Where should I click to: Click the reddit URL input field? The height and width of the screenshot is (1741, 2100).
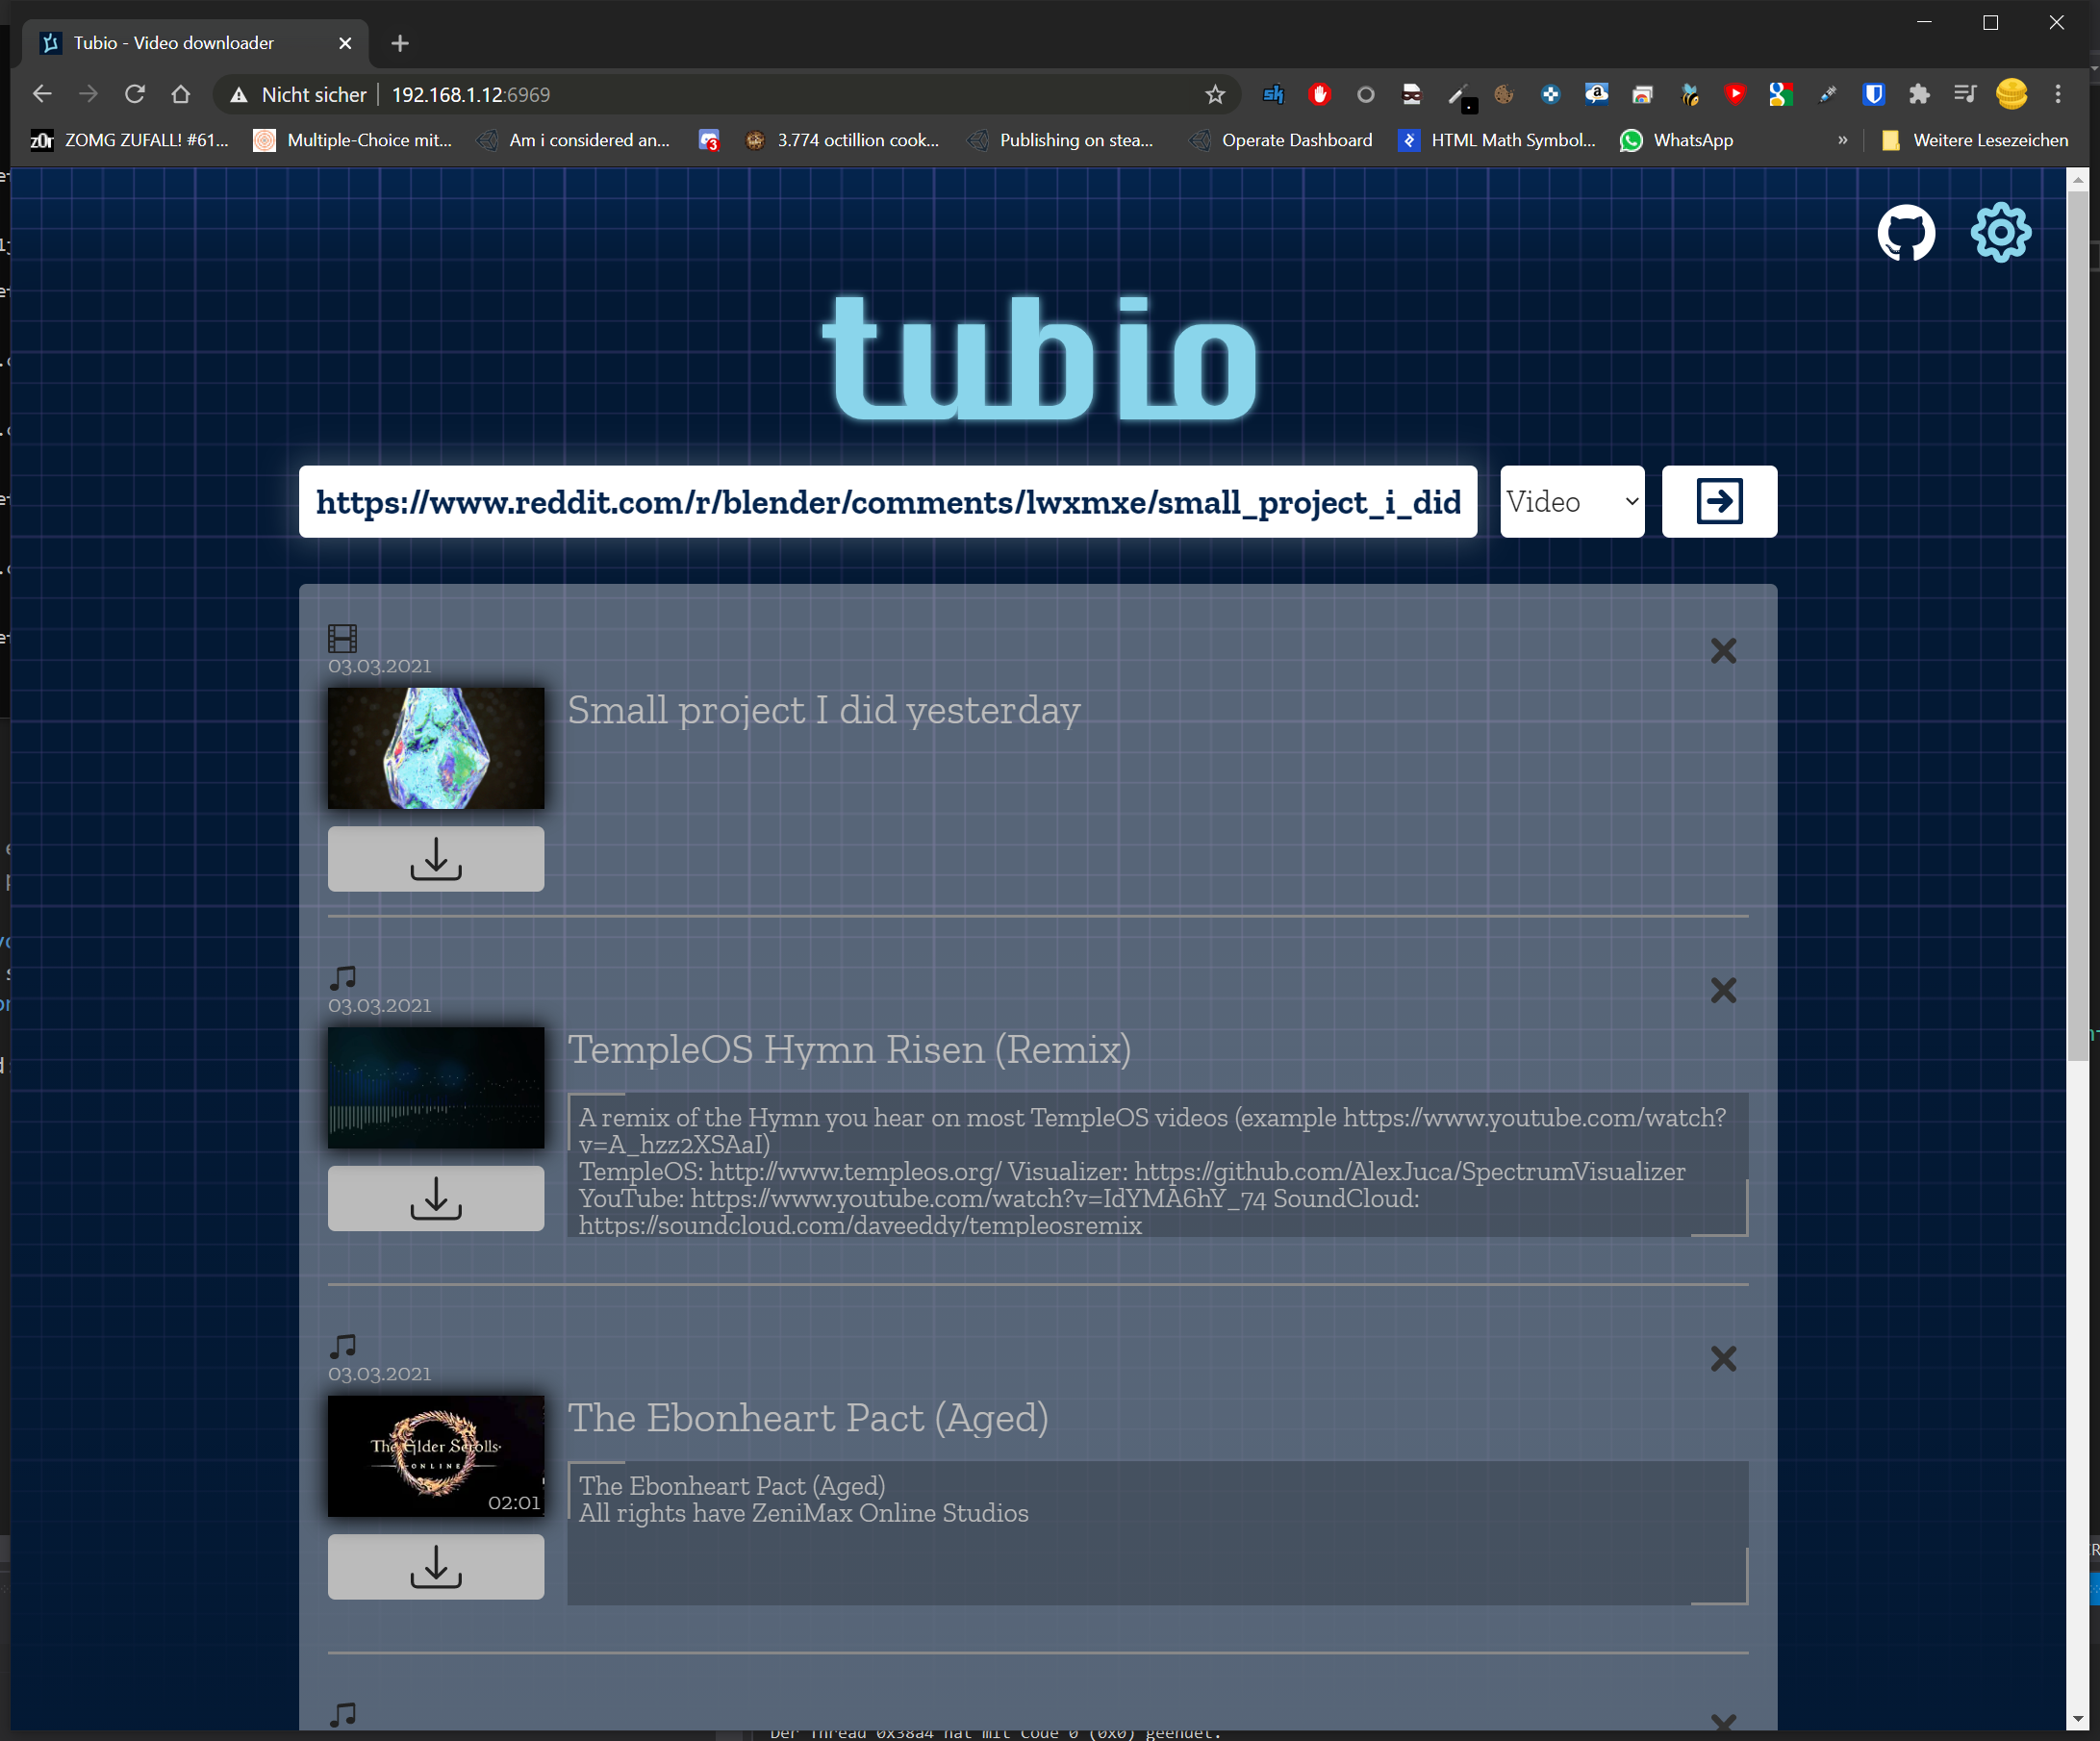point(887,501)
